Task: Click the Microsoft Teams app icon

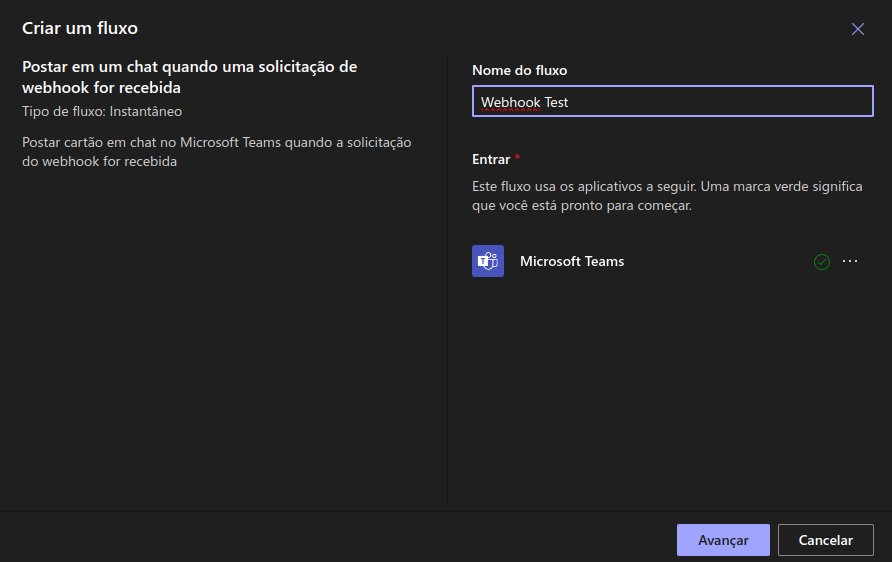Action: (x=488, y=261)
